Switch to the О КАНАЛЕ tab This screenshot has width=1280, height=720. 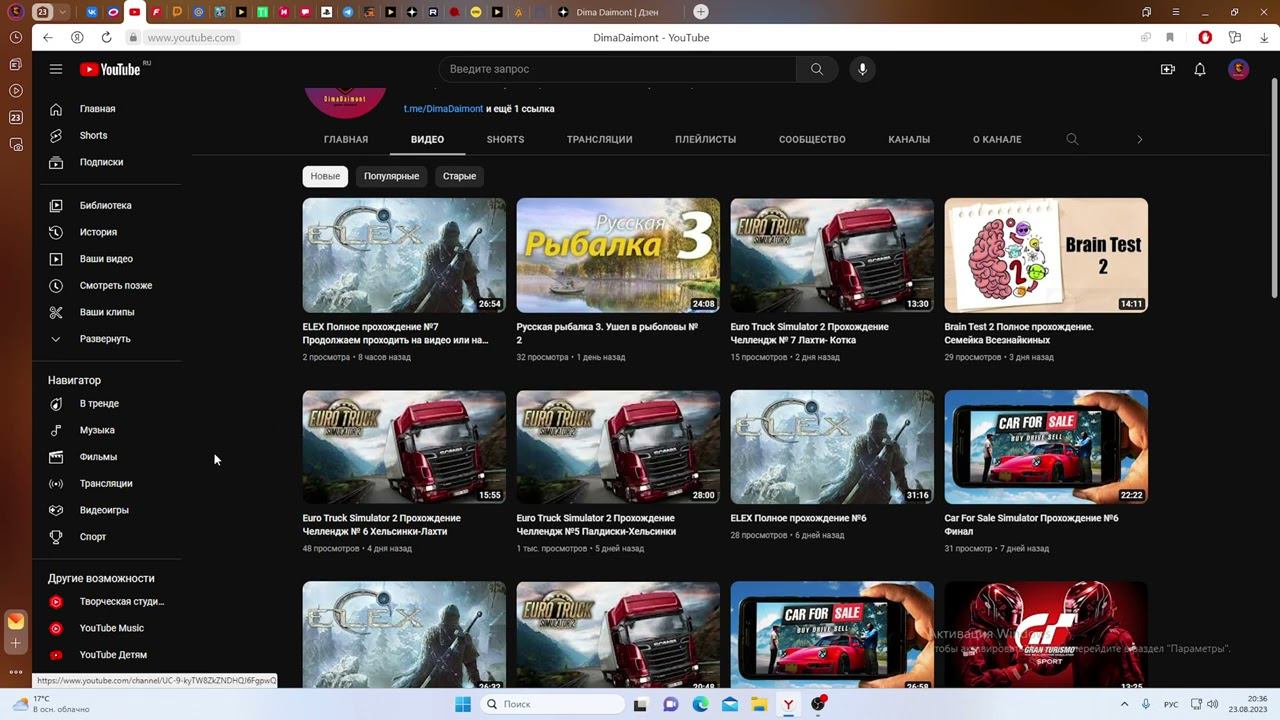click(x=997, y=140)
